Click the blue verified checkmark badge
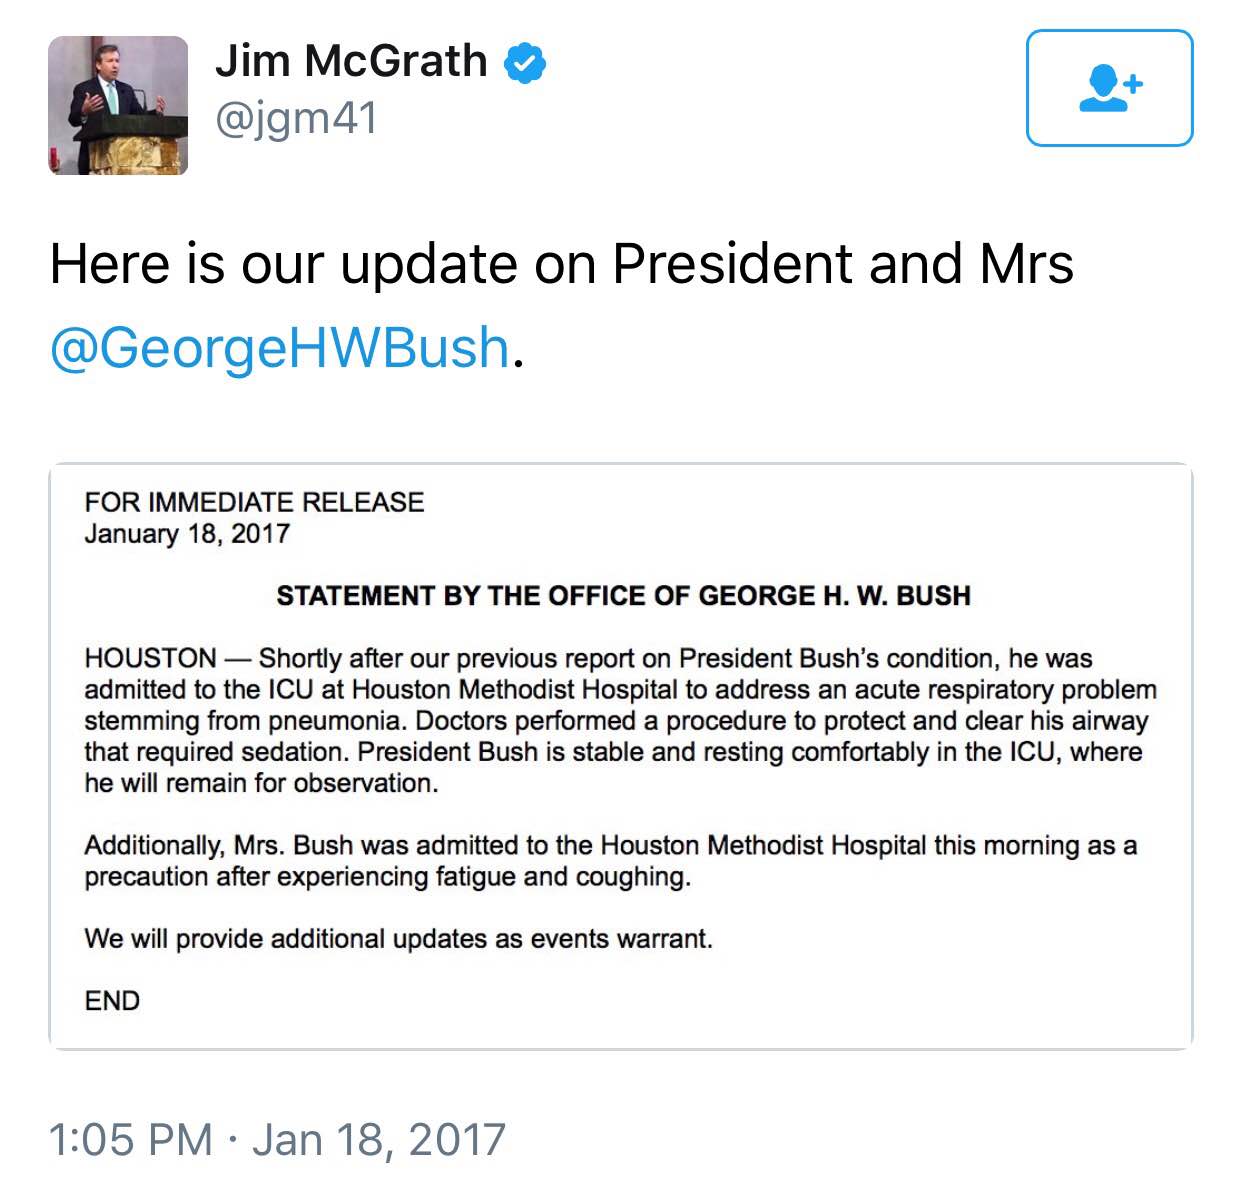The width and height of the screenshot is (1242, 1194). (525, 62)
